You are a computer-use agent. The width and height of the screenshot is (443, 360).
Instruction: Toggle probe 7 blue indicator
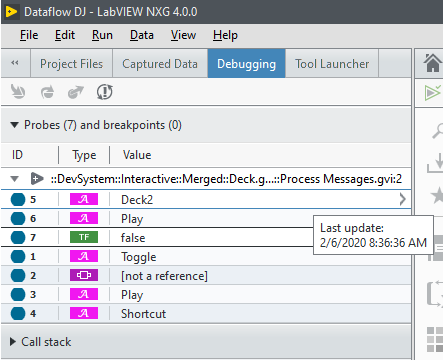coord(18,237)
